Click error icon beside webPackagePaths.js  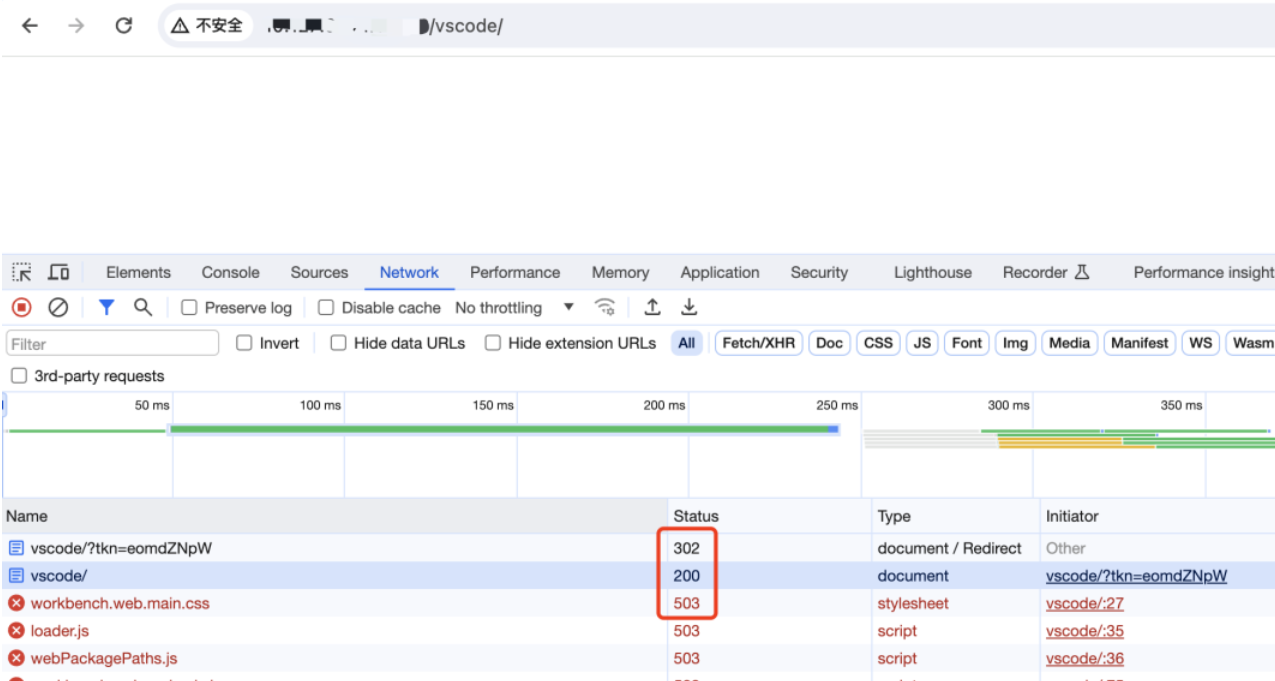(x=16, y=658)
